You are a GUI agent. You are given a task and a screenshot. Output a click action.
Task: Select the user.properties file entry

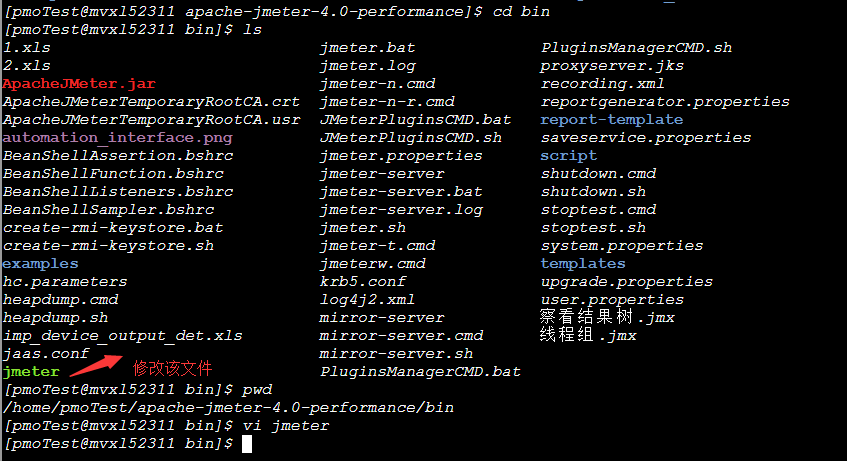coord(612,300)
